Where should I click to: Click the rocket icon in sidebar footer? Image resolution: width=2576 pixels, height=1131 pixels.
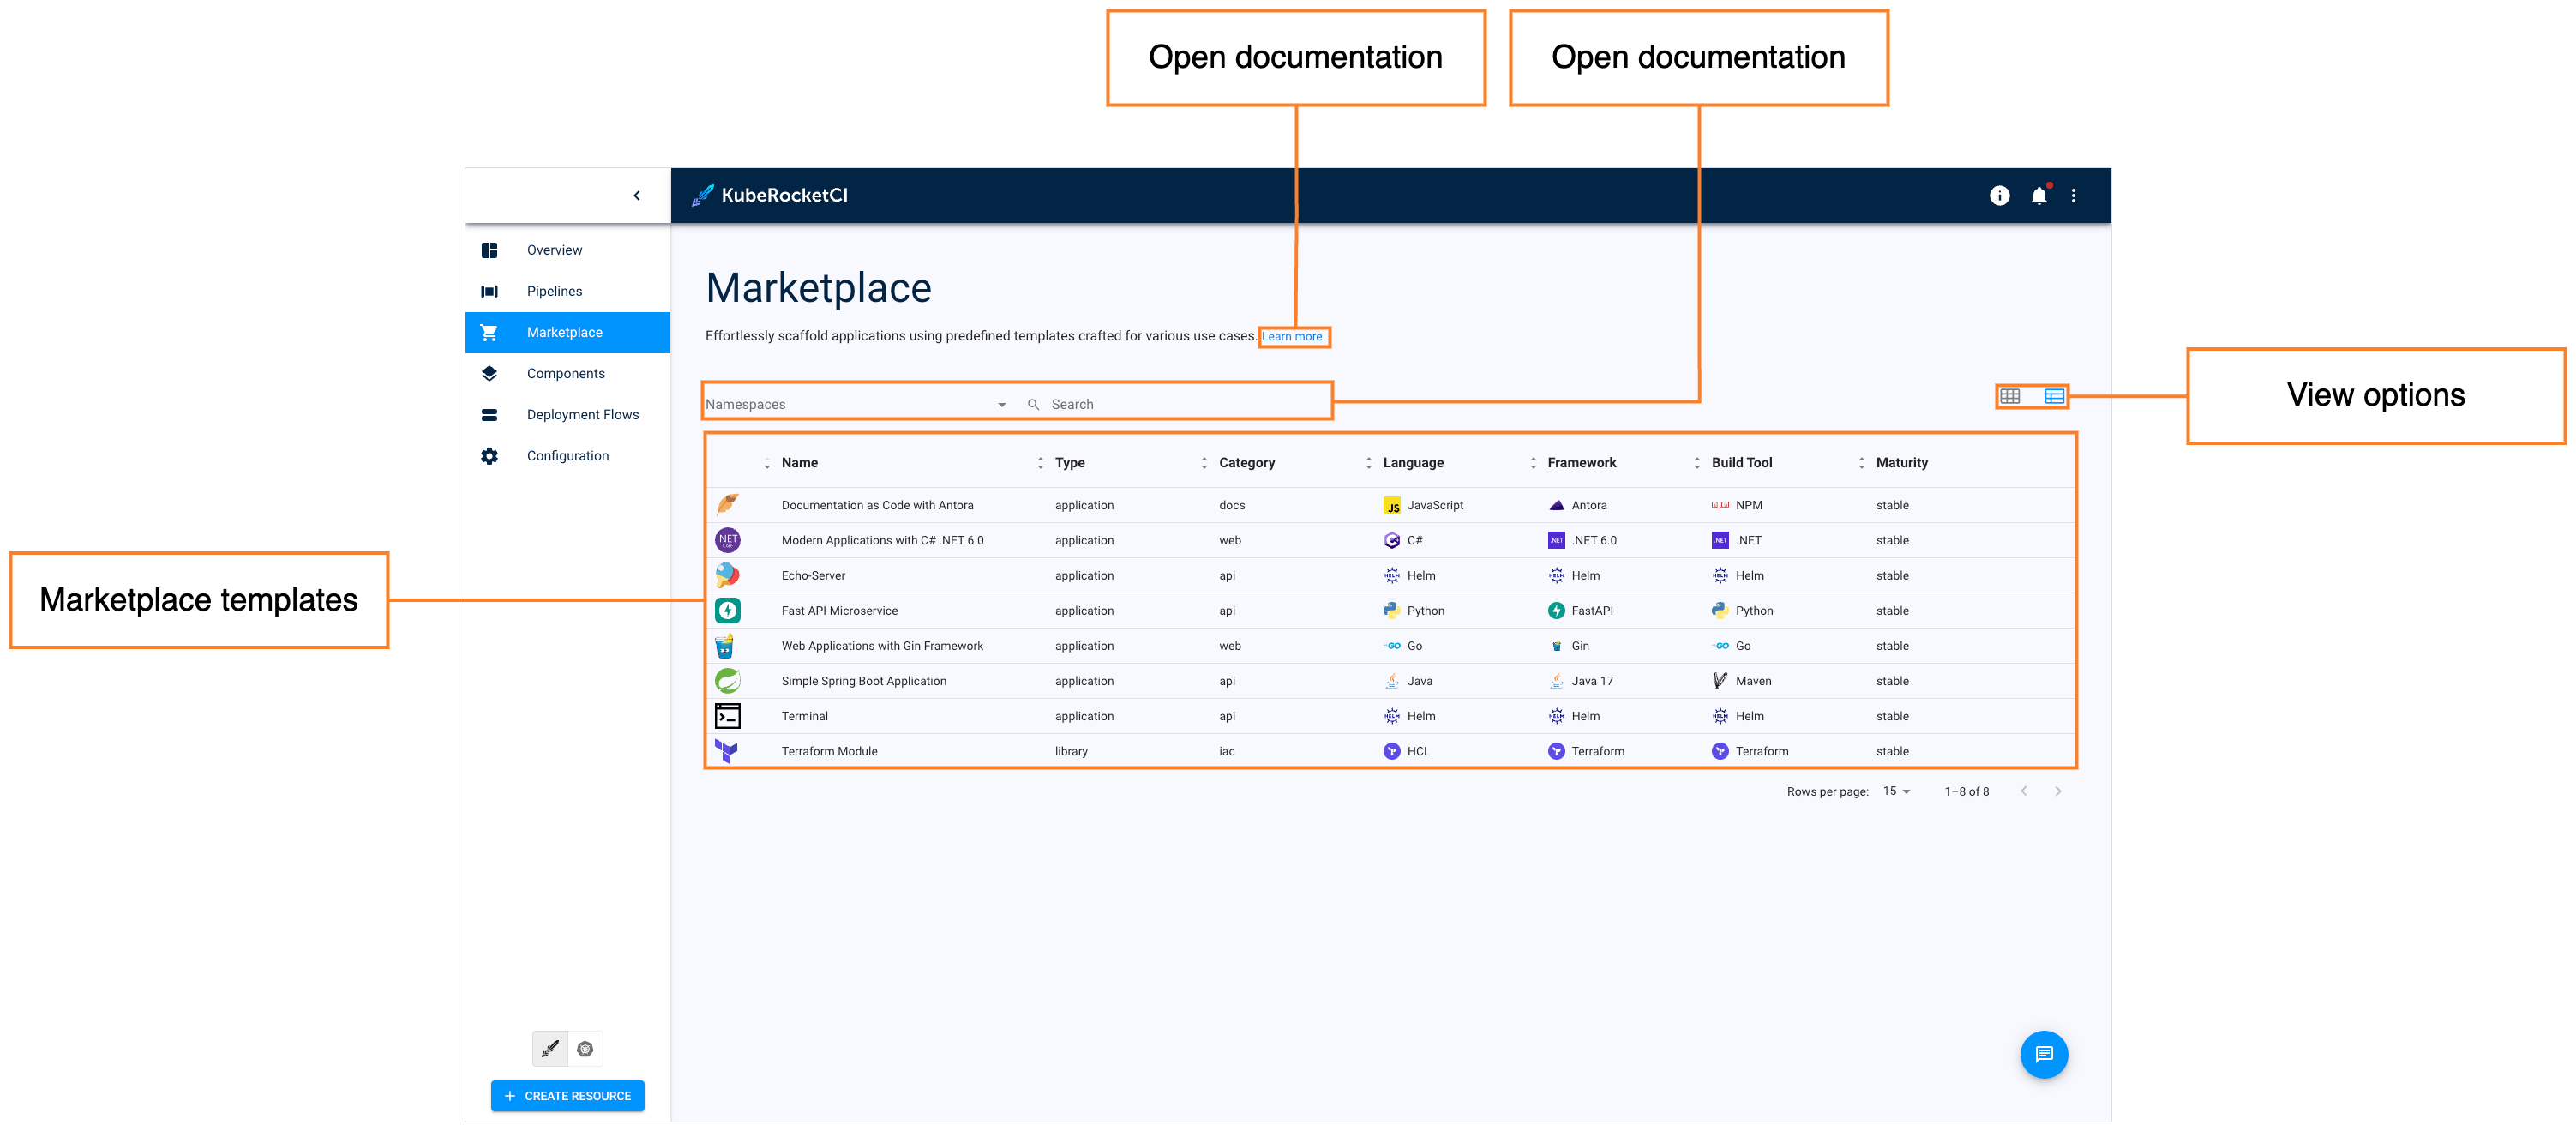point(550,1049)
